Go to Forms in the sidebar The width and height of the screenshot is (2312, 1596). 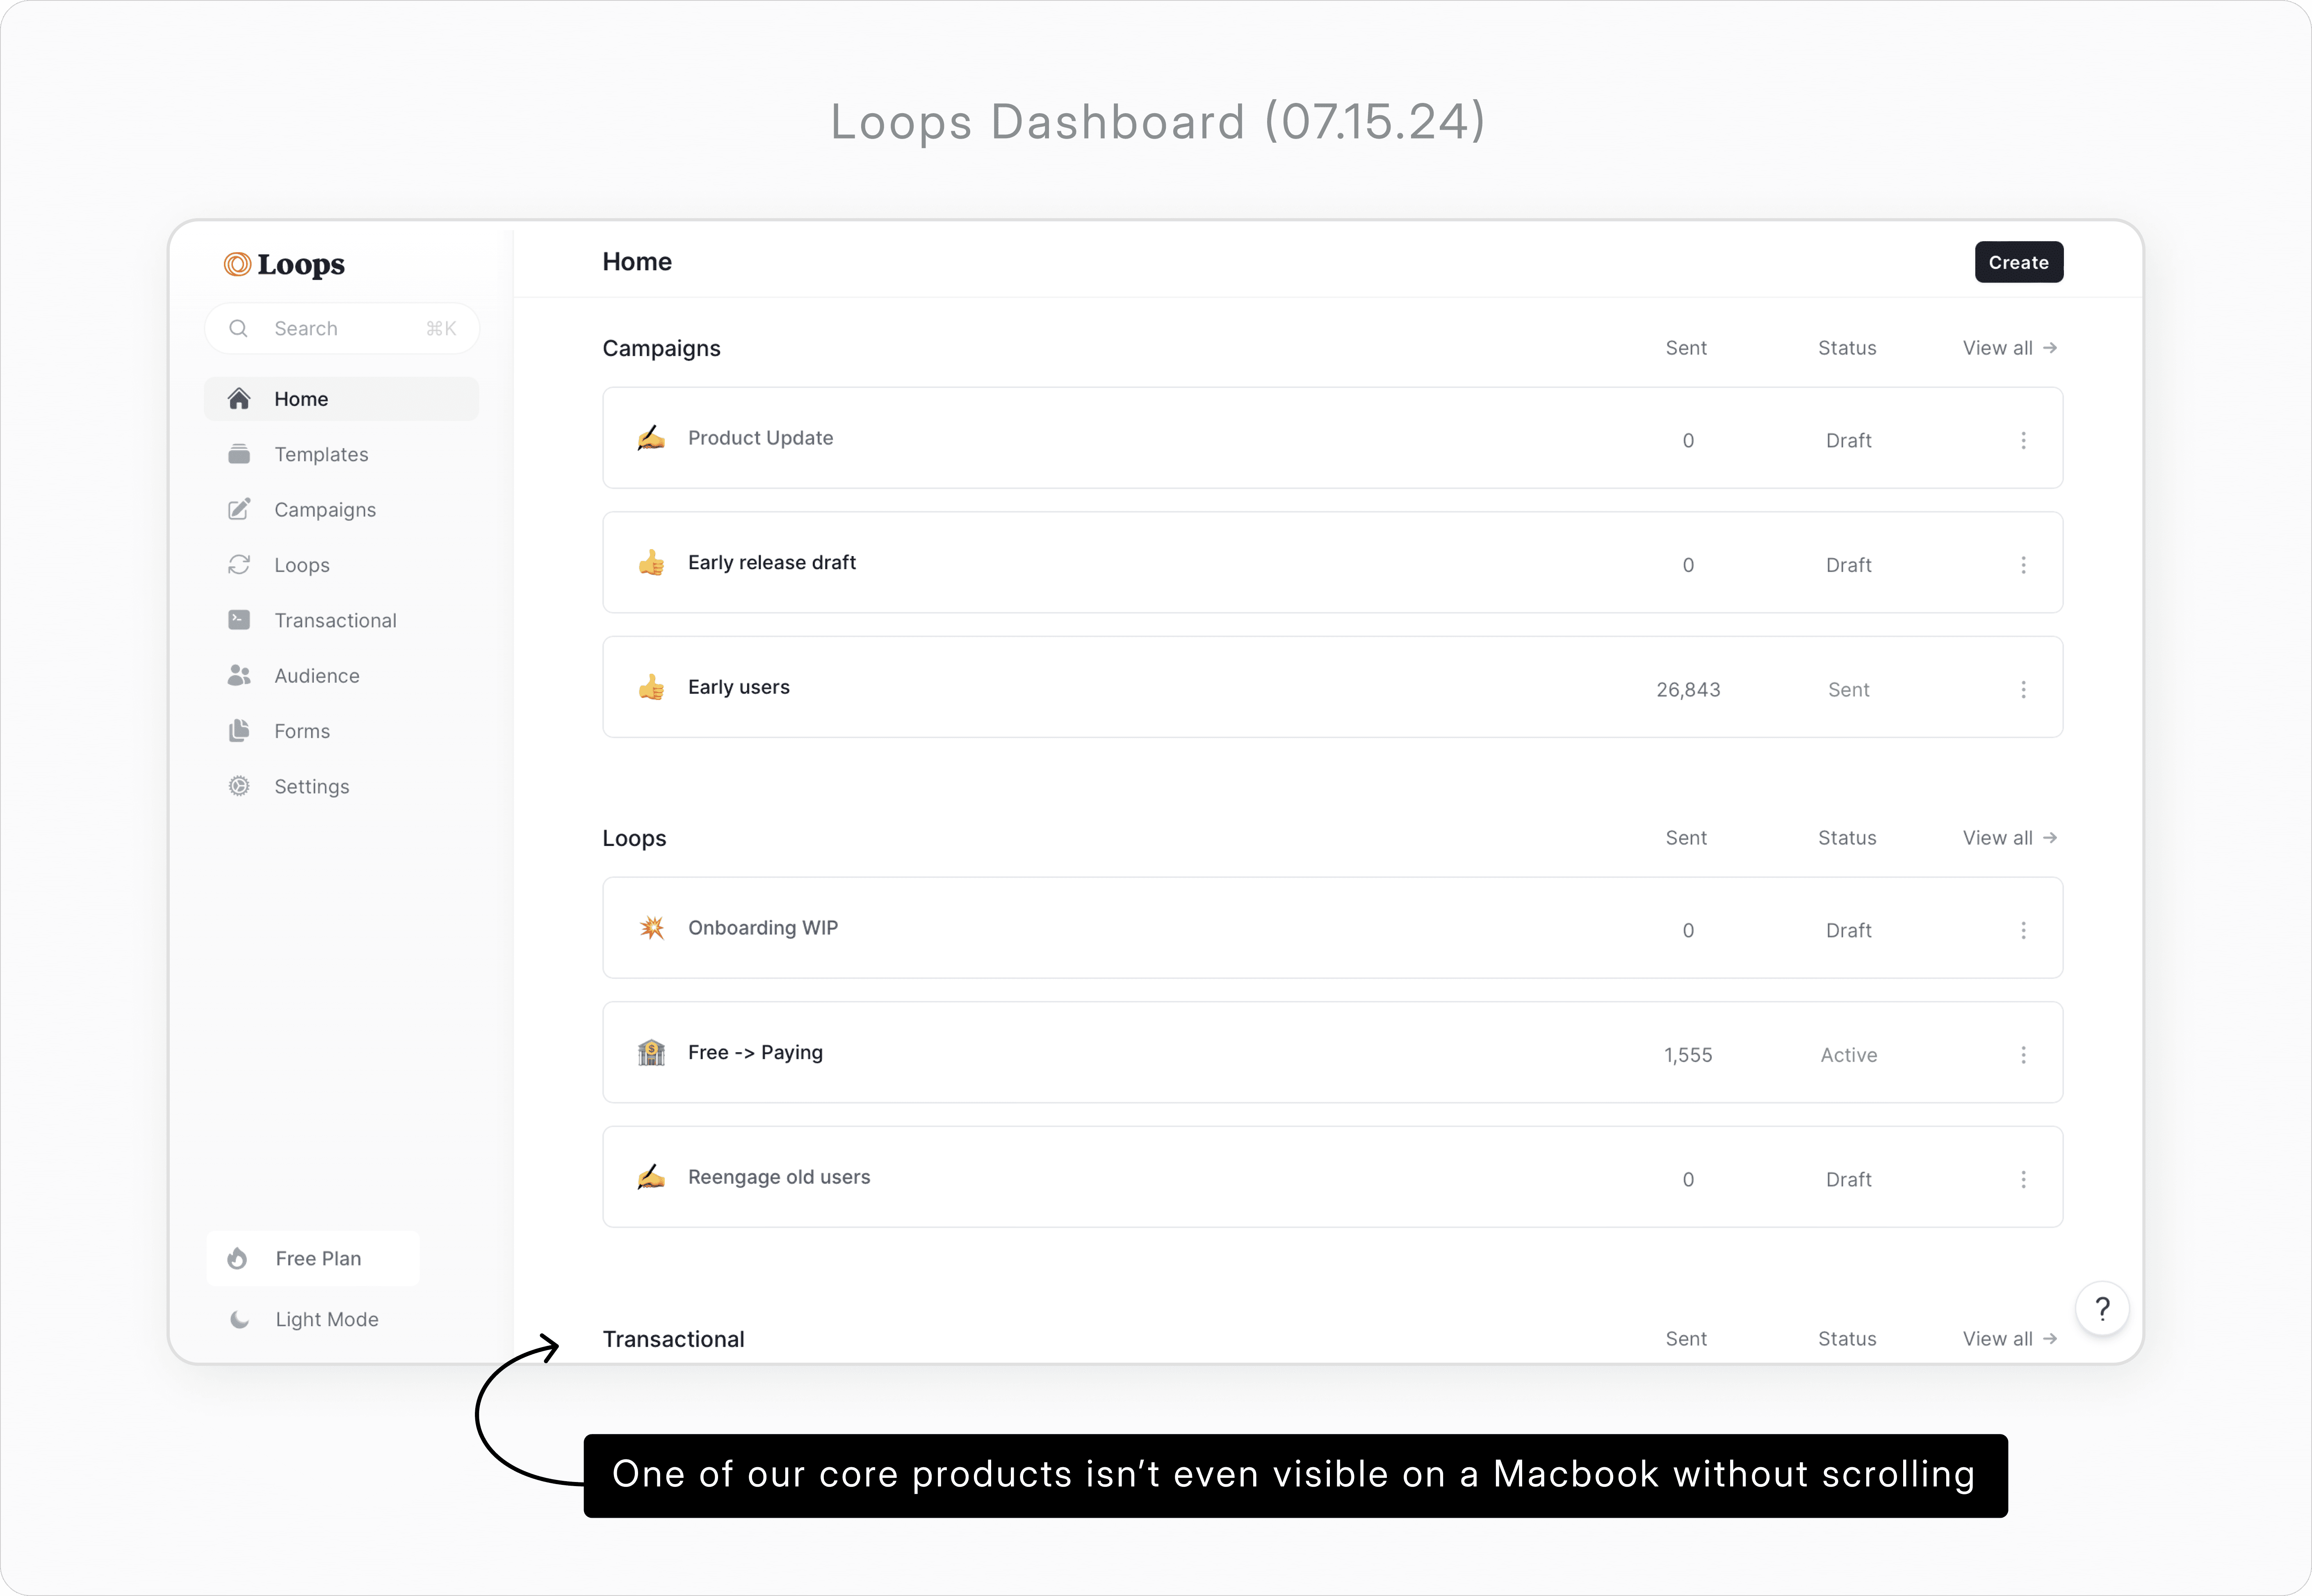pos(302,731)
